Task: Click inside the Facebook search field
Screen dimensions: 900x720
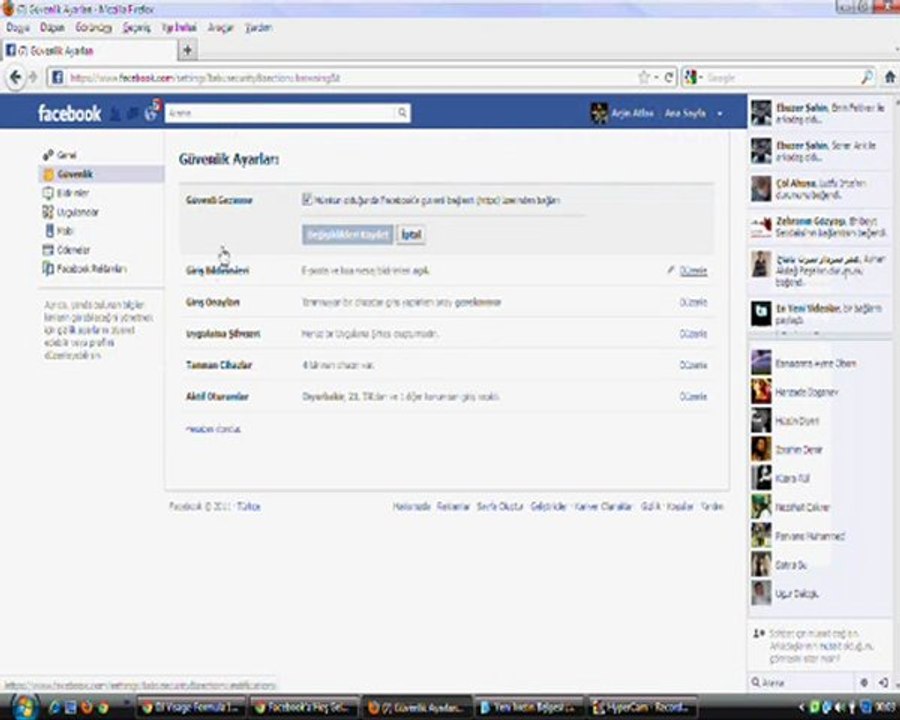Action: tap(281, 113)
